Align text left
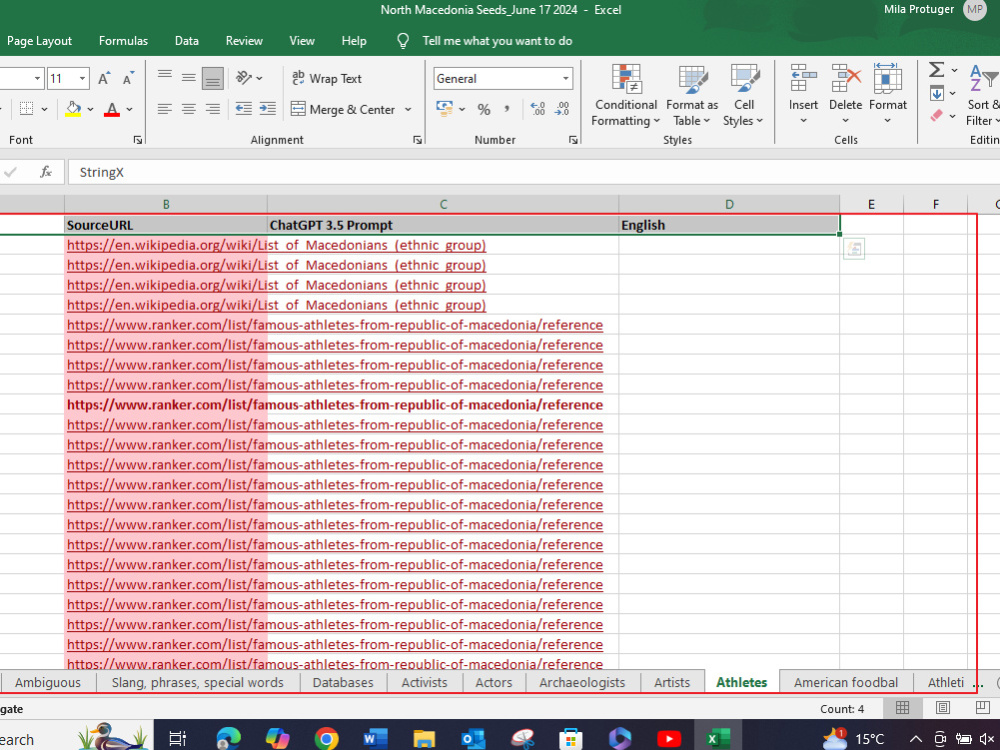Image resolution: width=1000 pixels, height=750 pixels. click(x=165, y=109)
